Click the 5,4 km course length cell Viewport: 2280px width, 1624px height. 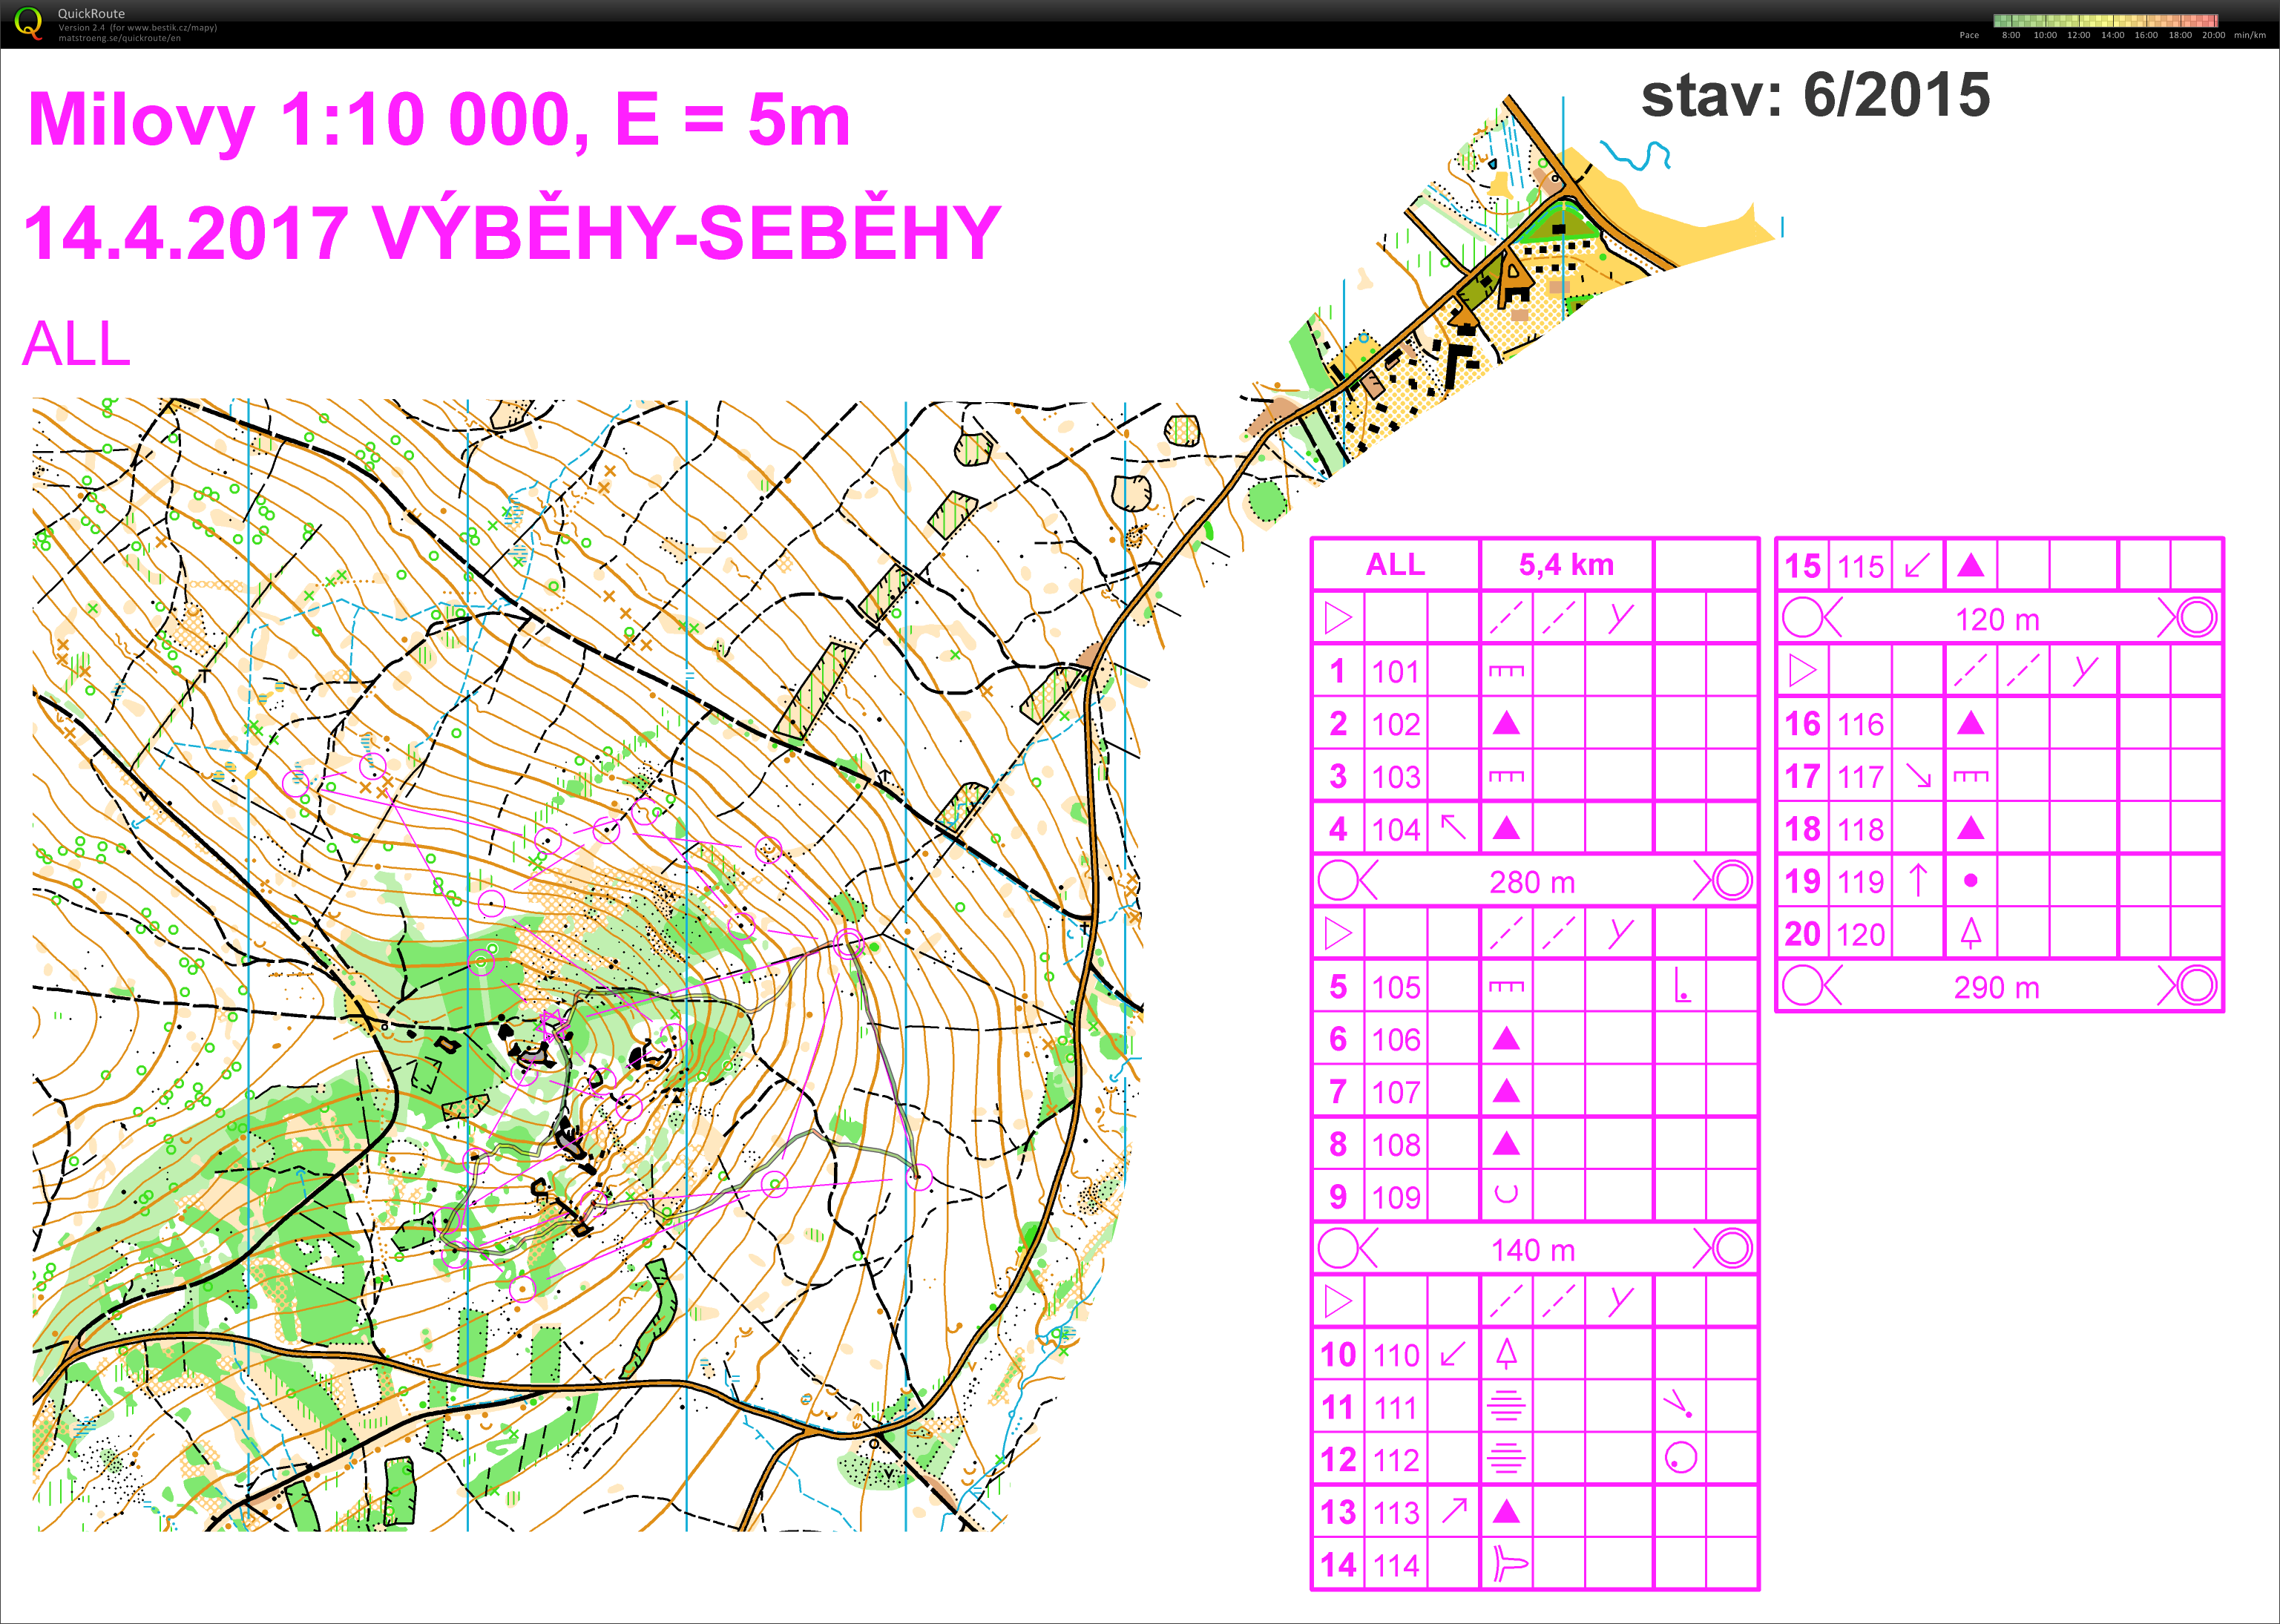pyautogui.click(x=1566, y=565)
